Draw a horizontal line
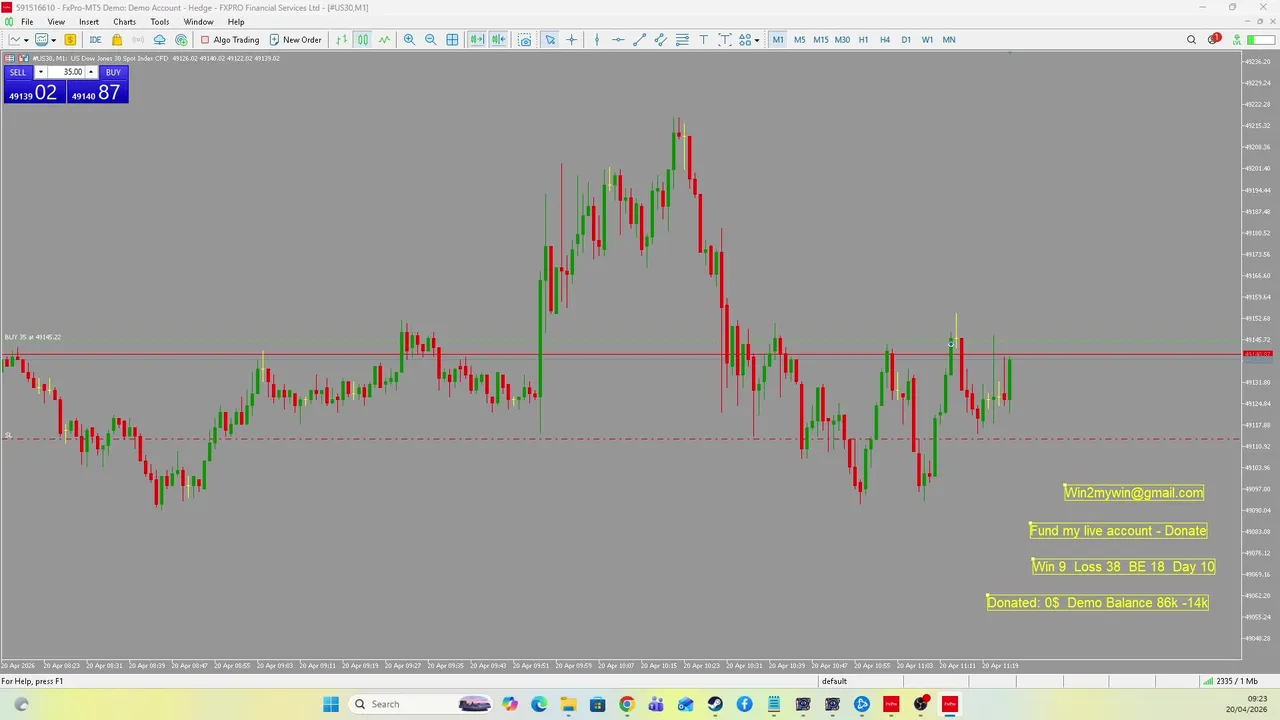The image size is (1280, 720). tap(618, 40)
